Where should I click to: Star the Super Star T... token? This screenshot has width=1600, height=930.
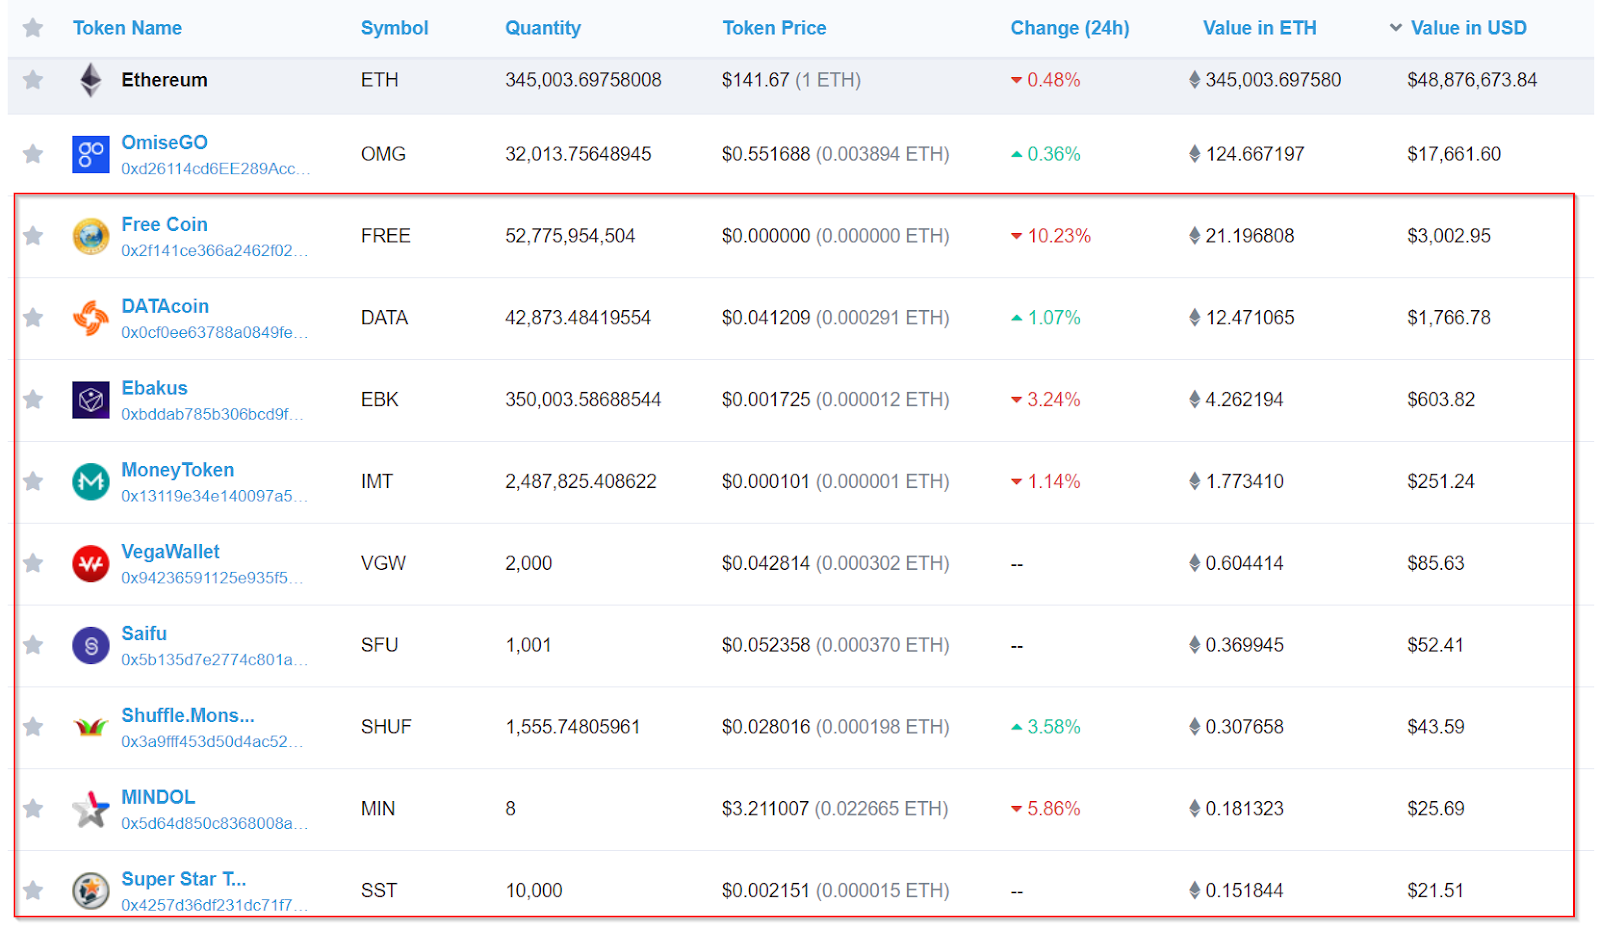click(x=33, y=891)
